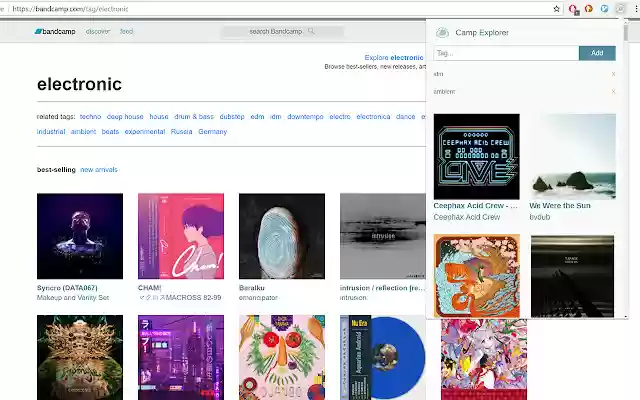Click the bvdub artist name
This screenshot has height=400, width=640.
click(540, 217)
